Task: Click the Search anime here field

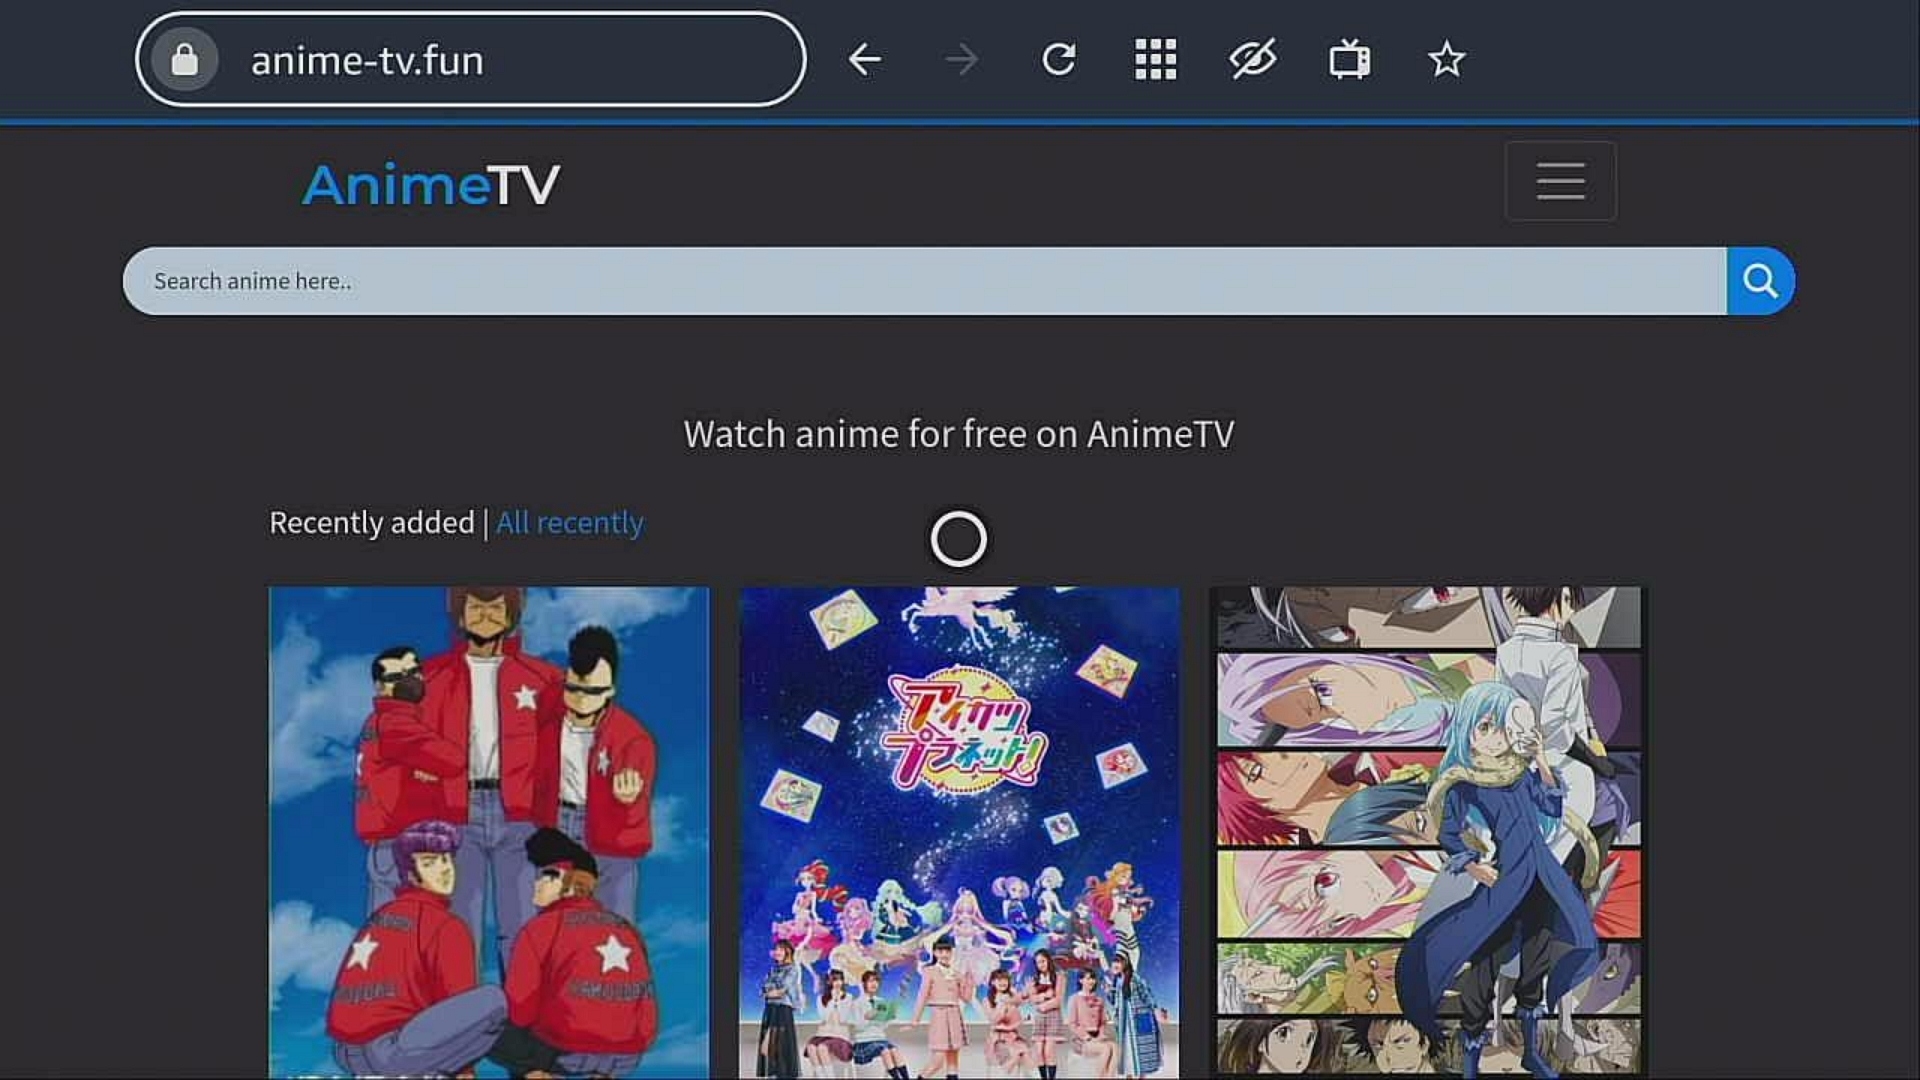Action: tap(925, 281)
